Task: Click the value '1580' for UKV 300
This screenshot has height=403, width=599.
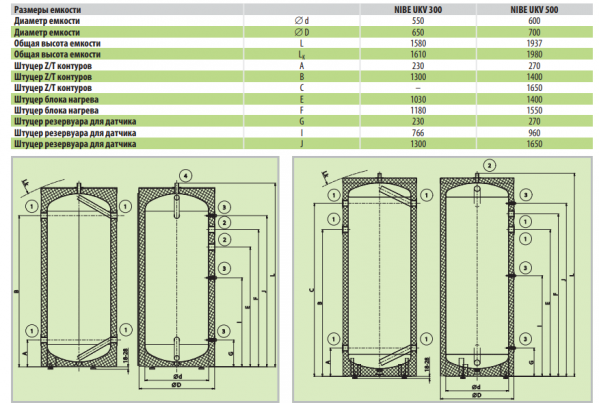Action: coord(418,43)
